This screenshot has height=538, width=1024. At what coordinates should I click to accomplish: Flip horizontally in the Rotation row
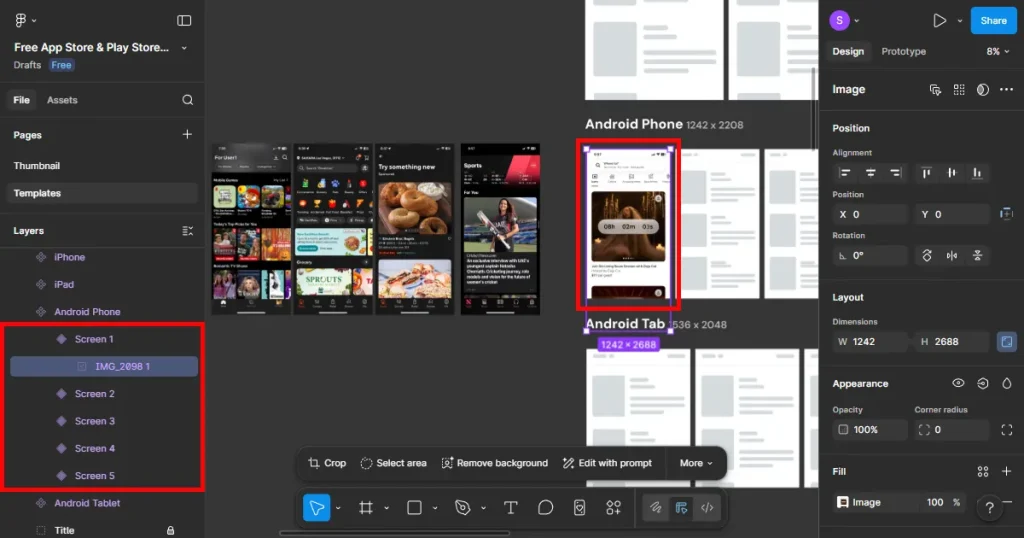(952, 255)
